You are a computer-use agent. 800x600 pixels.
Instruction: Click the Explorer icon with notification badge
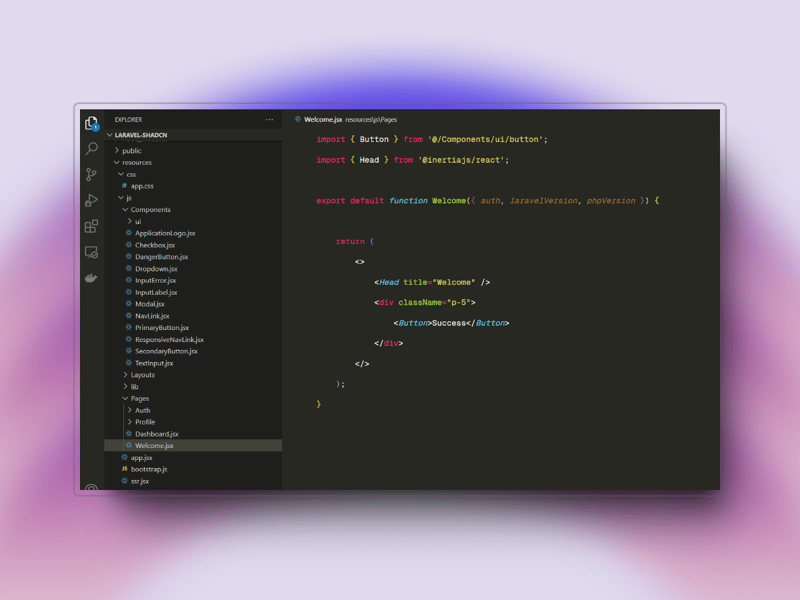click(x=91, y=122)
